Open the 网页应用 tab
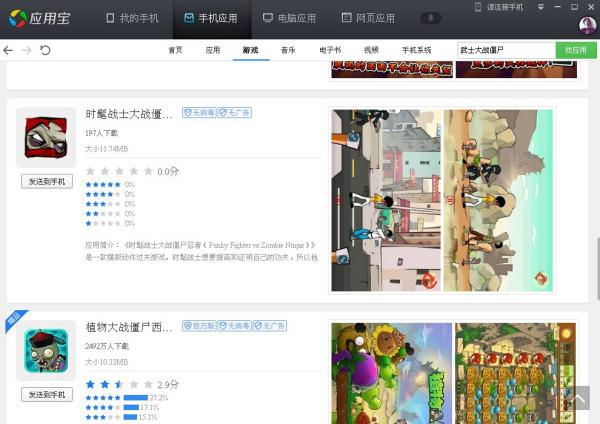This screenshot has height=424, width=600. [x=368, y=18]
